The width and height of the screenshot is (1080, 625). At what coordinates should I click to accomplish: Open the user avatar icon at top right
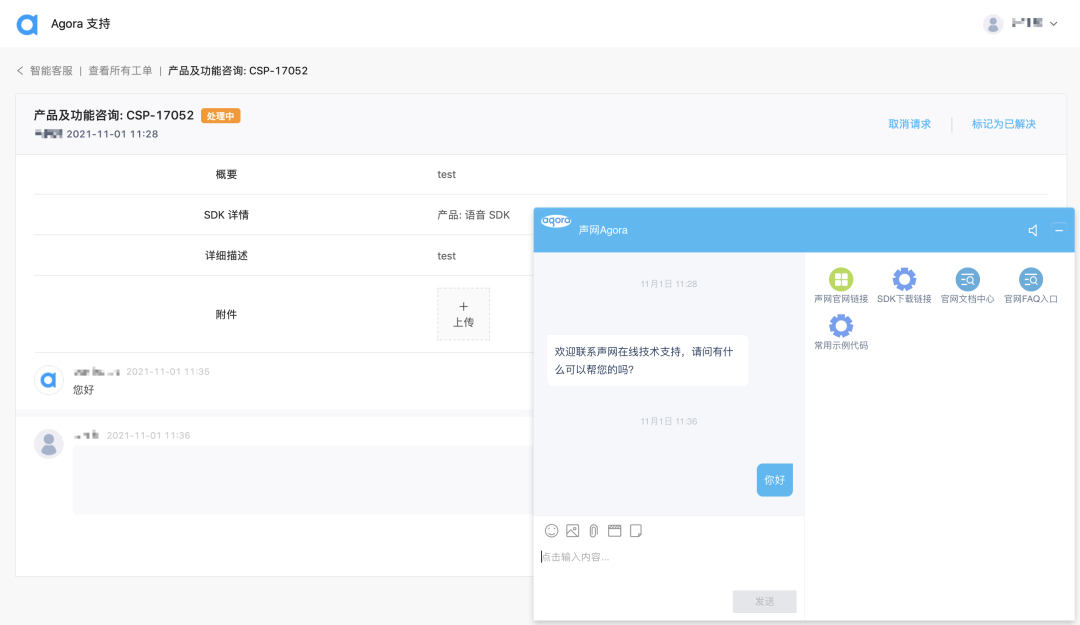coord(993,24)
